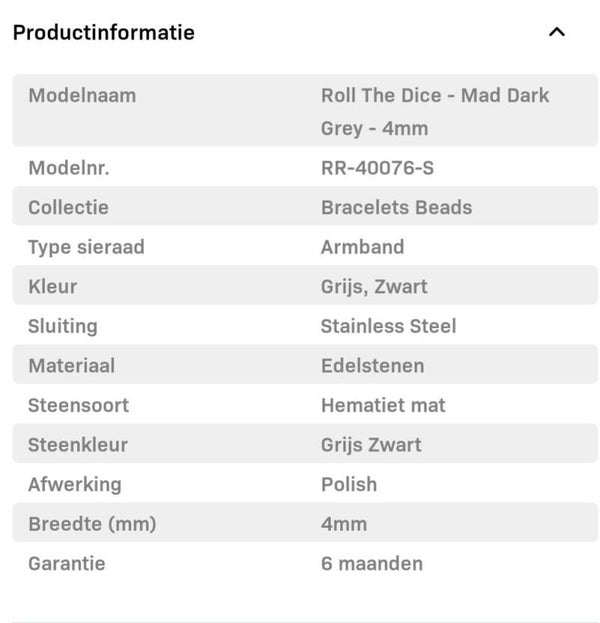Select the Breedte (mm) label
The image size is (600, 623).
point(92,524)
